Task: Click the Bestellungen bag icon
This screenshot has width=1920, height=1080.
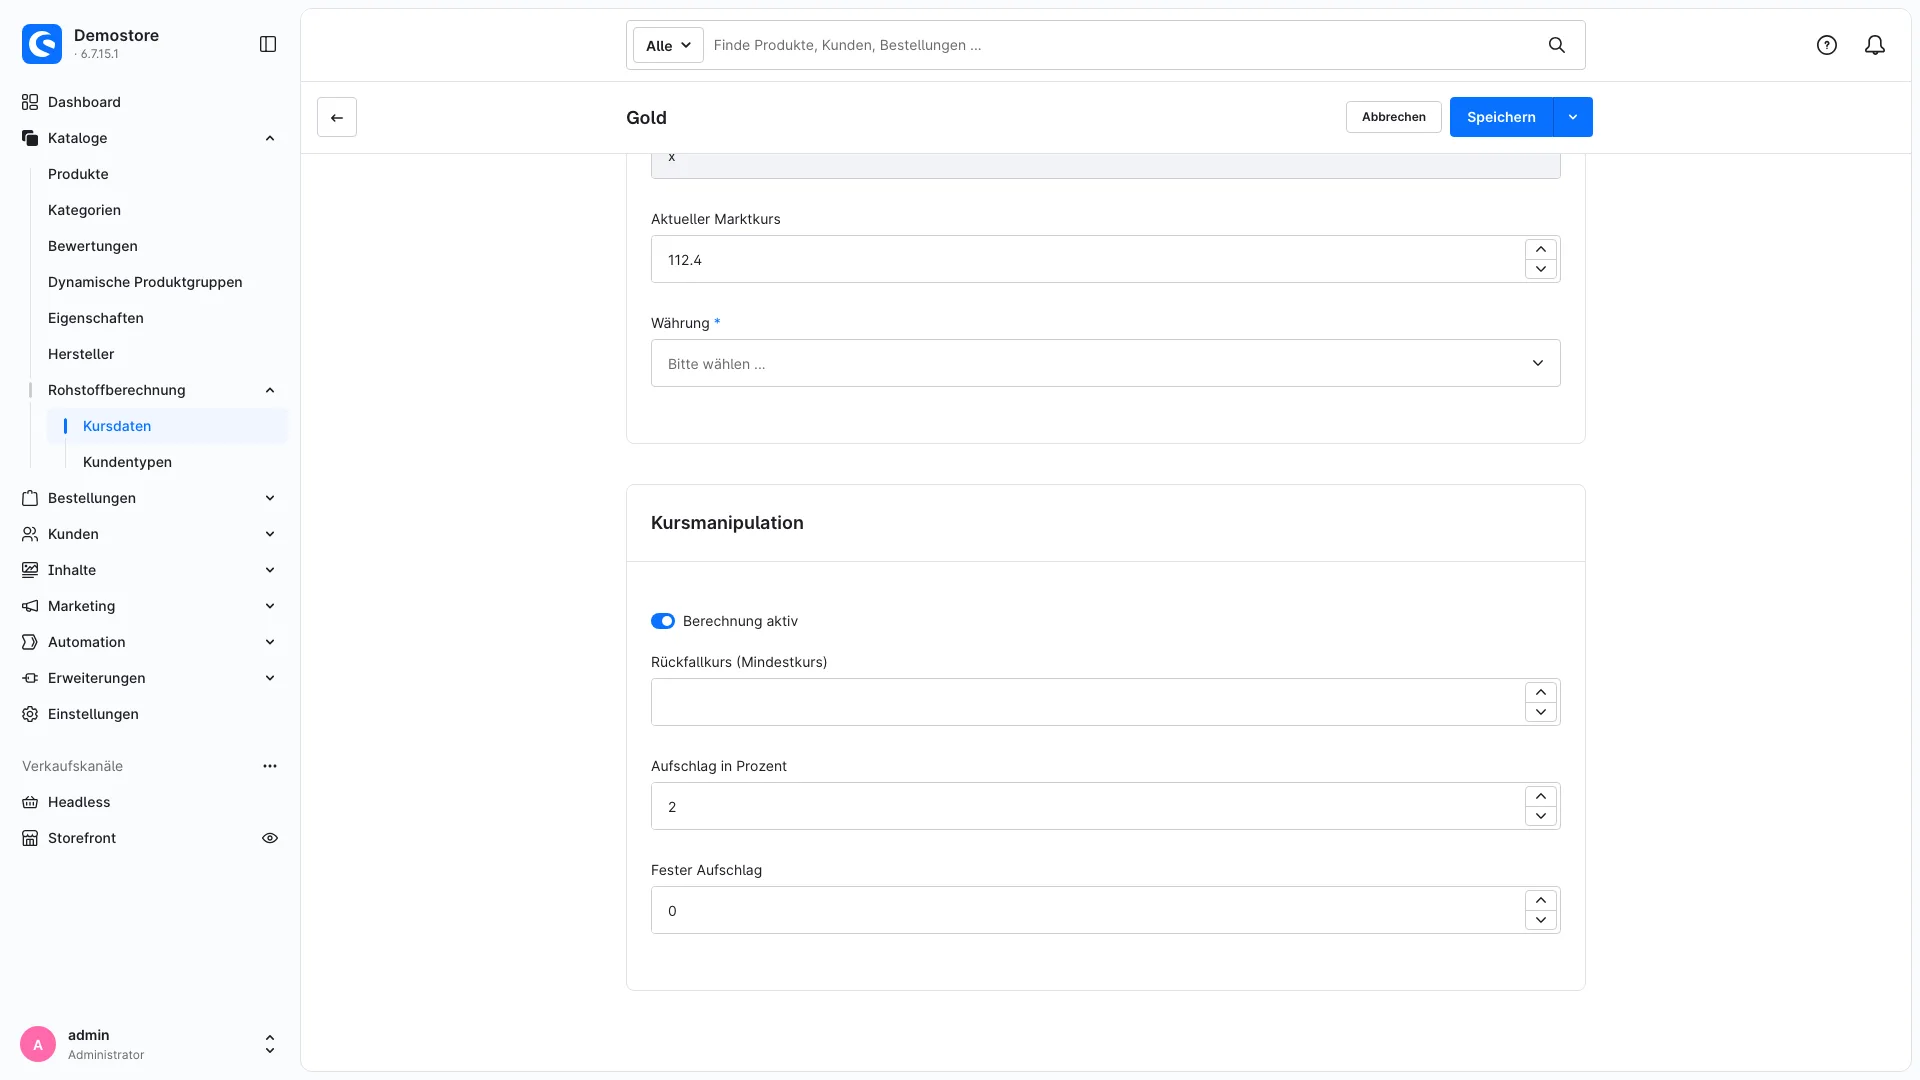Action: point(30,498)
